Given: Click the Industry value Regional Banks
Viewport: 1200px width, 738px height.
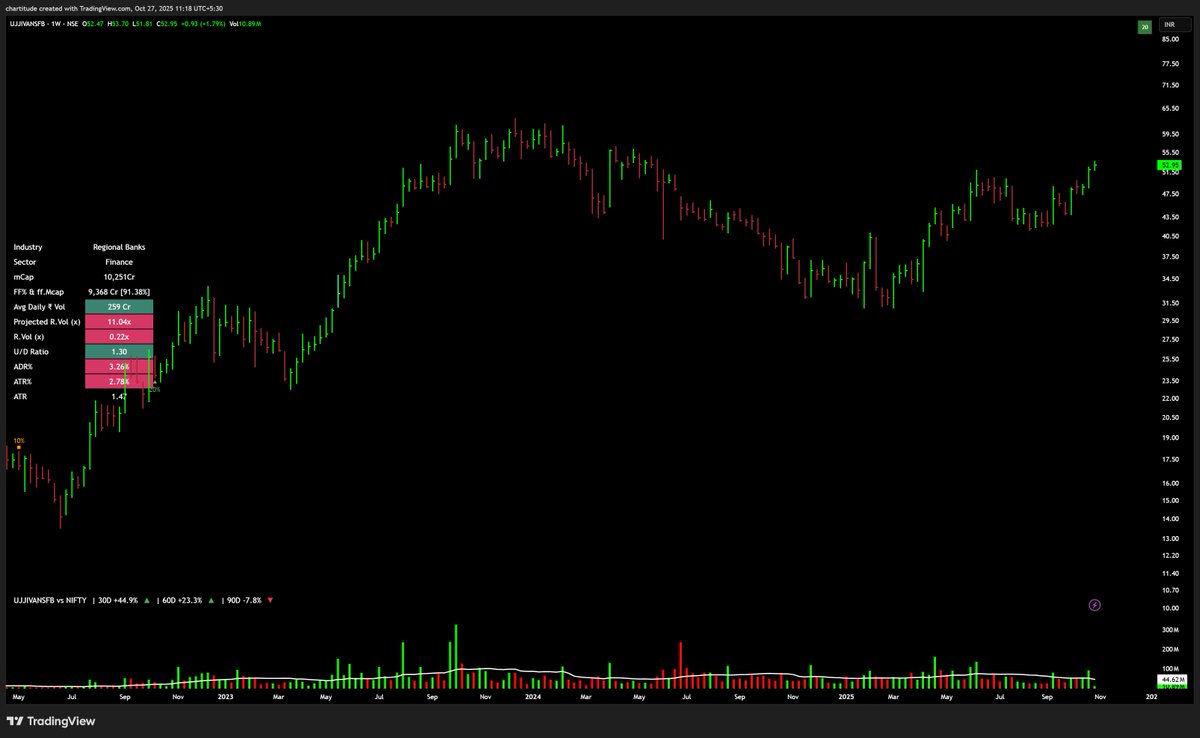Looking at the screenshot, I should point(119,246).
